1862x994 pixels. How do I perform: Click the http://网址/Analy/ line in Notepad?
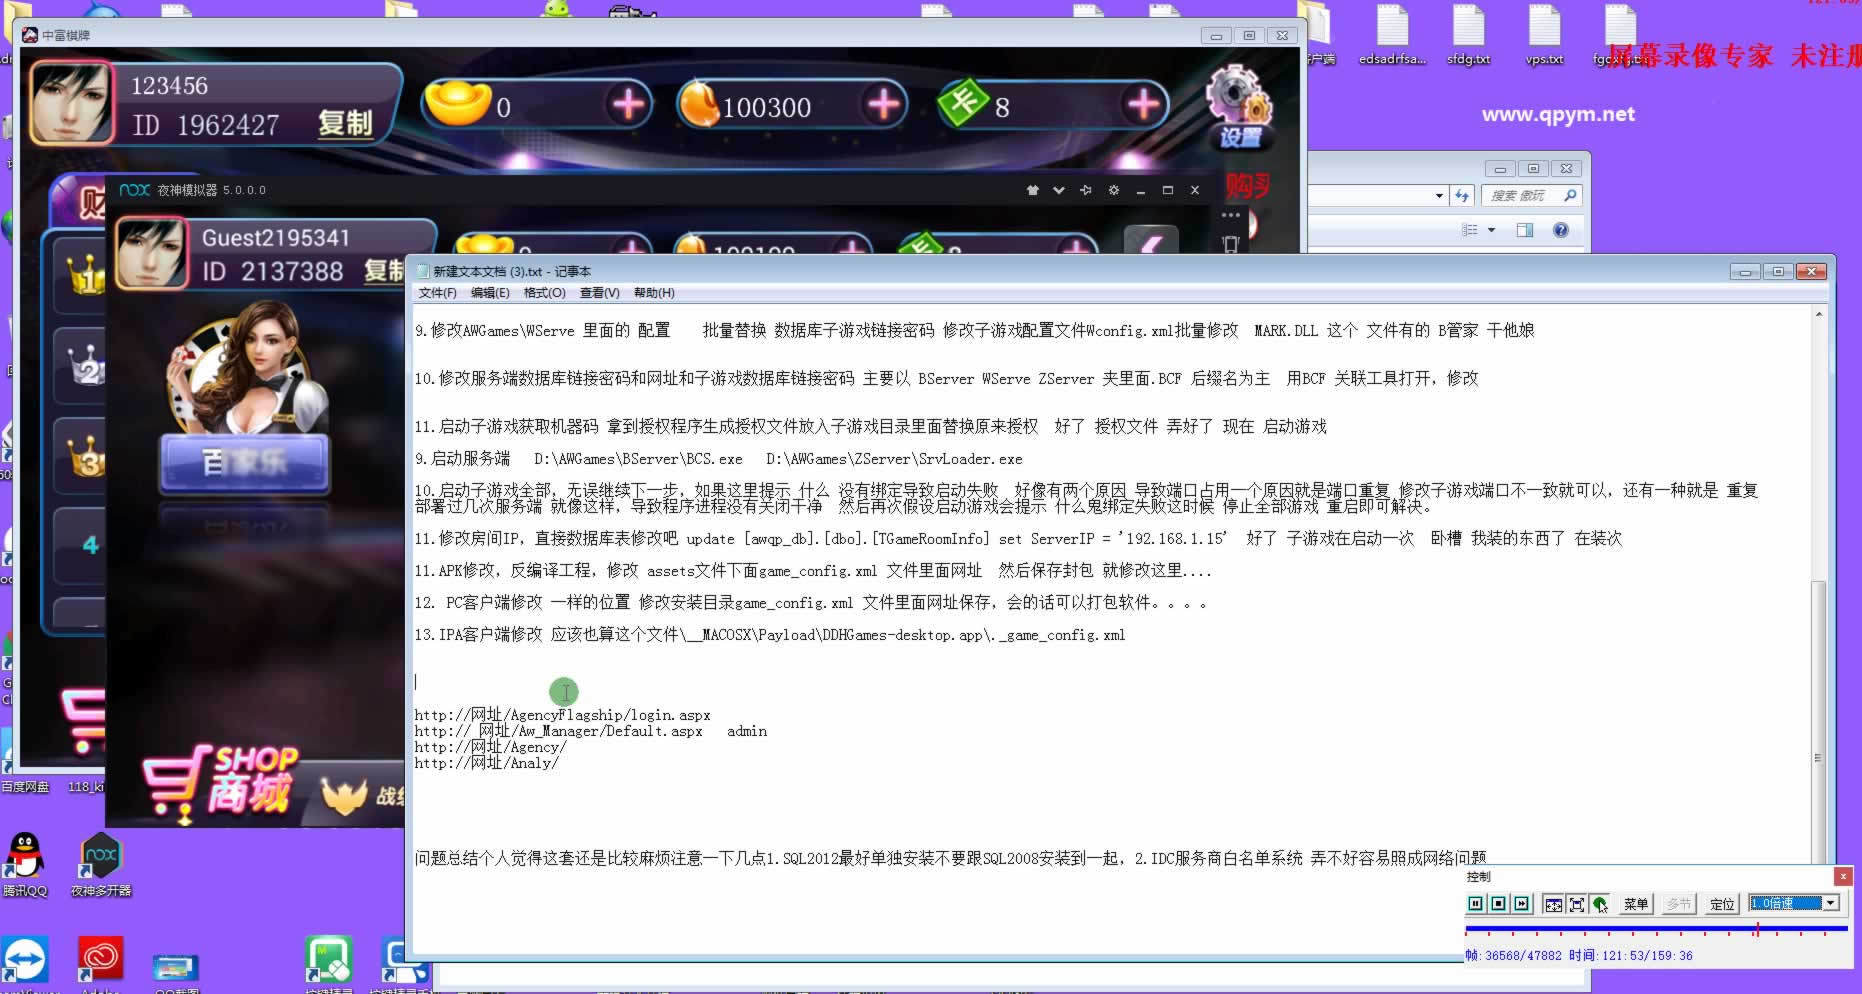pyautogui.click(x=487, y=763)
